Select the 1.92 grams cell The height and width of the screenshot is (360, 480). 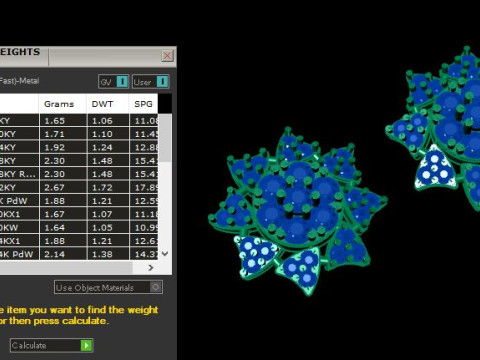63,147
